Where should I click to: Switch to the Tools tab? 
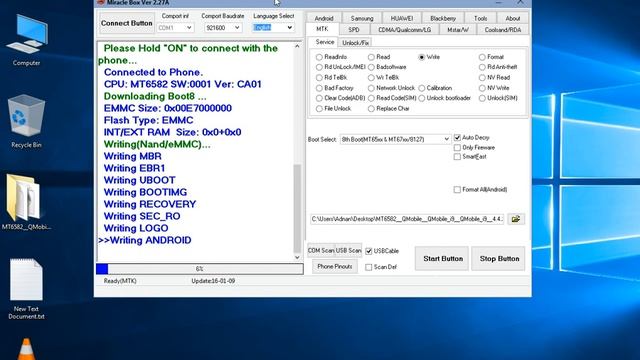(x=480, y=18)
